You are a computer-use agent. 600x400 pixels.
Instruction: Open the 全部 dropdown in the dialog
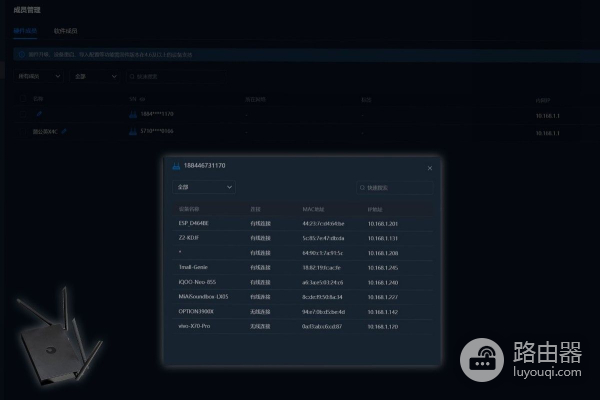[x=204, y=187]
